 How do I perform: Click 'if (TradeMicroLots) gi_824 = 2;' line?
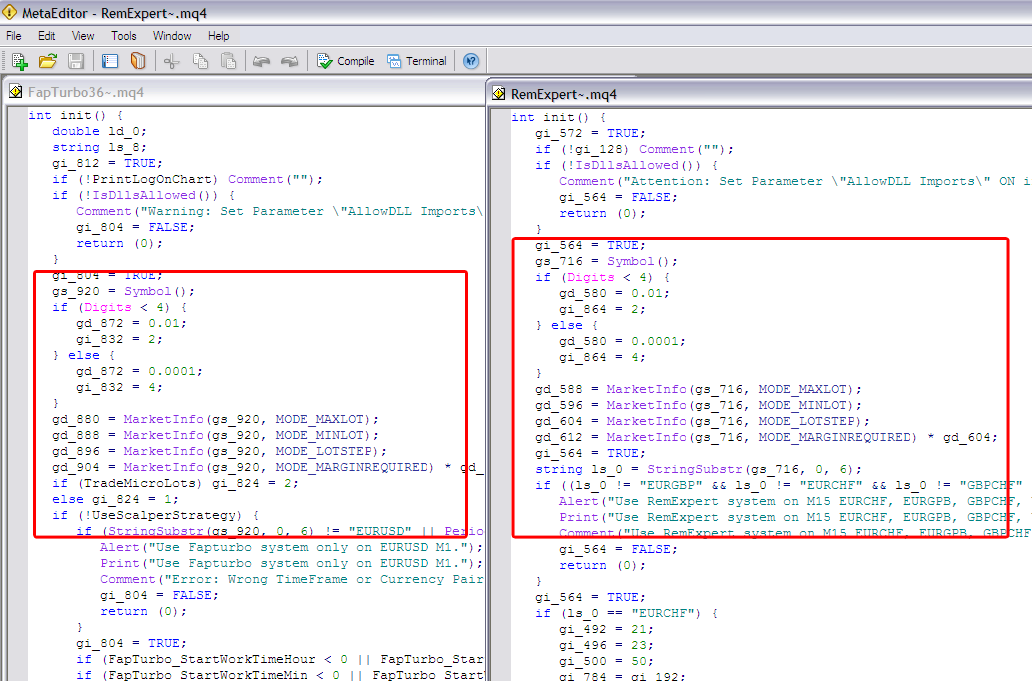(x=175, y=483)
